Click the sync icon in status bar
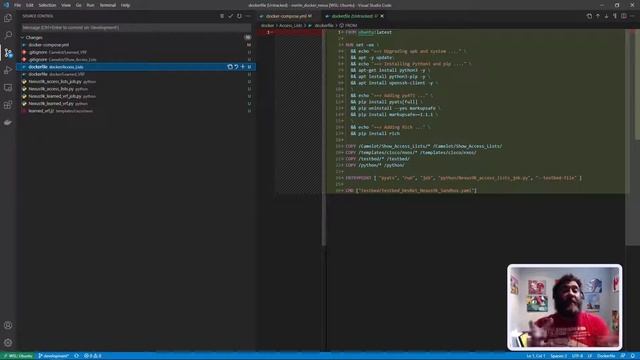The width and height of the screenshot is (640, 360). (76, 356)
